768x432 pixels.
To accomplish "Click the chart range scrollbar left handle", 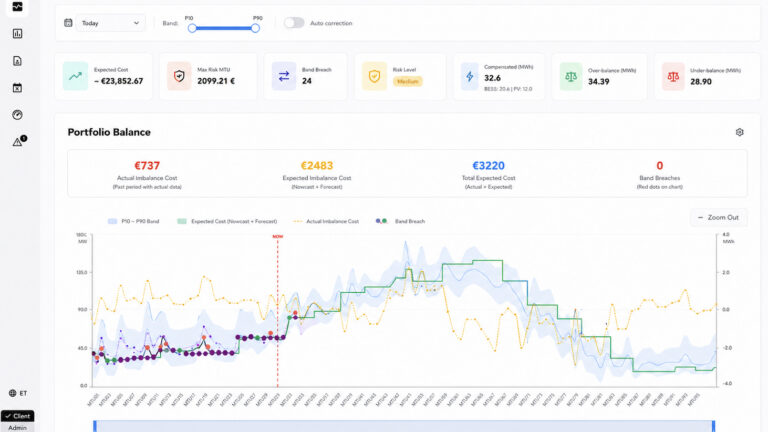I will (95, 426).
